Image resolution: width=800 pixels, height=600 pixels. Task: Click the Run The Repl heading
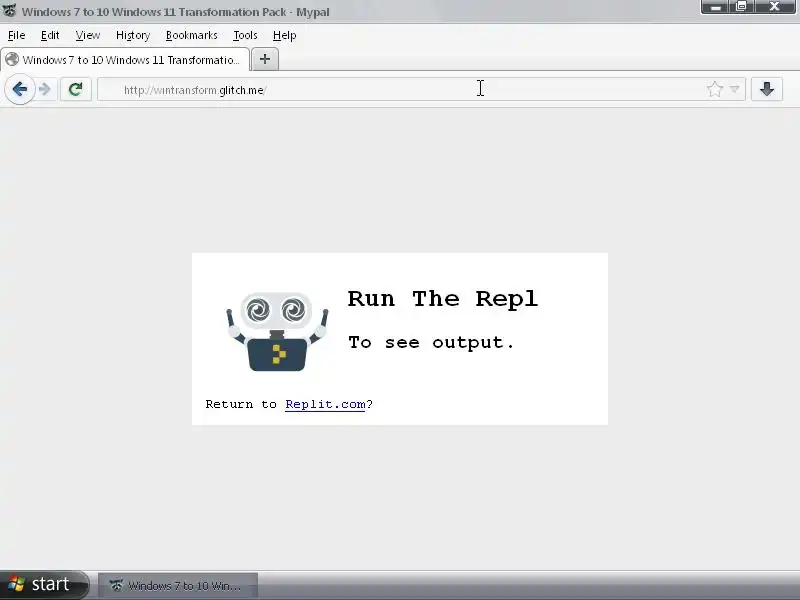442,298
